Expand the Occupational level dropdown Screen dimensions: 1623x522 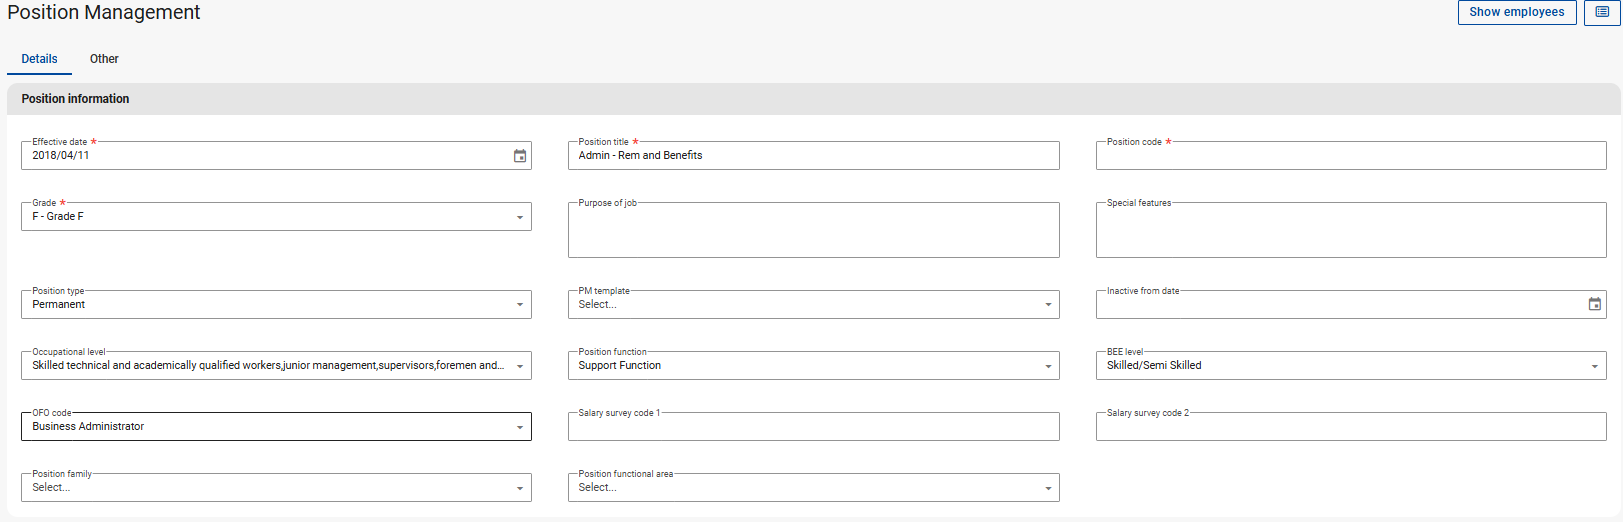pyautogui.click(x=519, y=366)
